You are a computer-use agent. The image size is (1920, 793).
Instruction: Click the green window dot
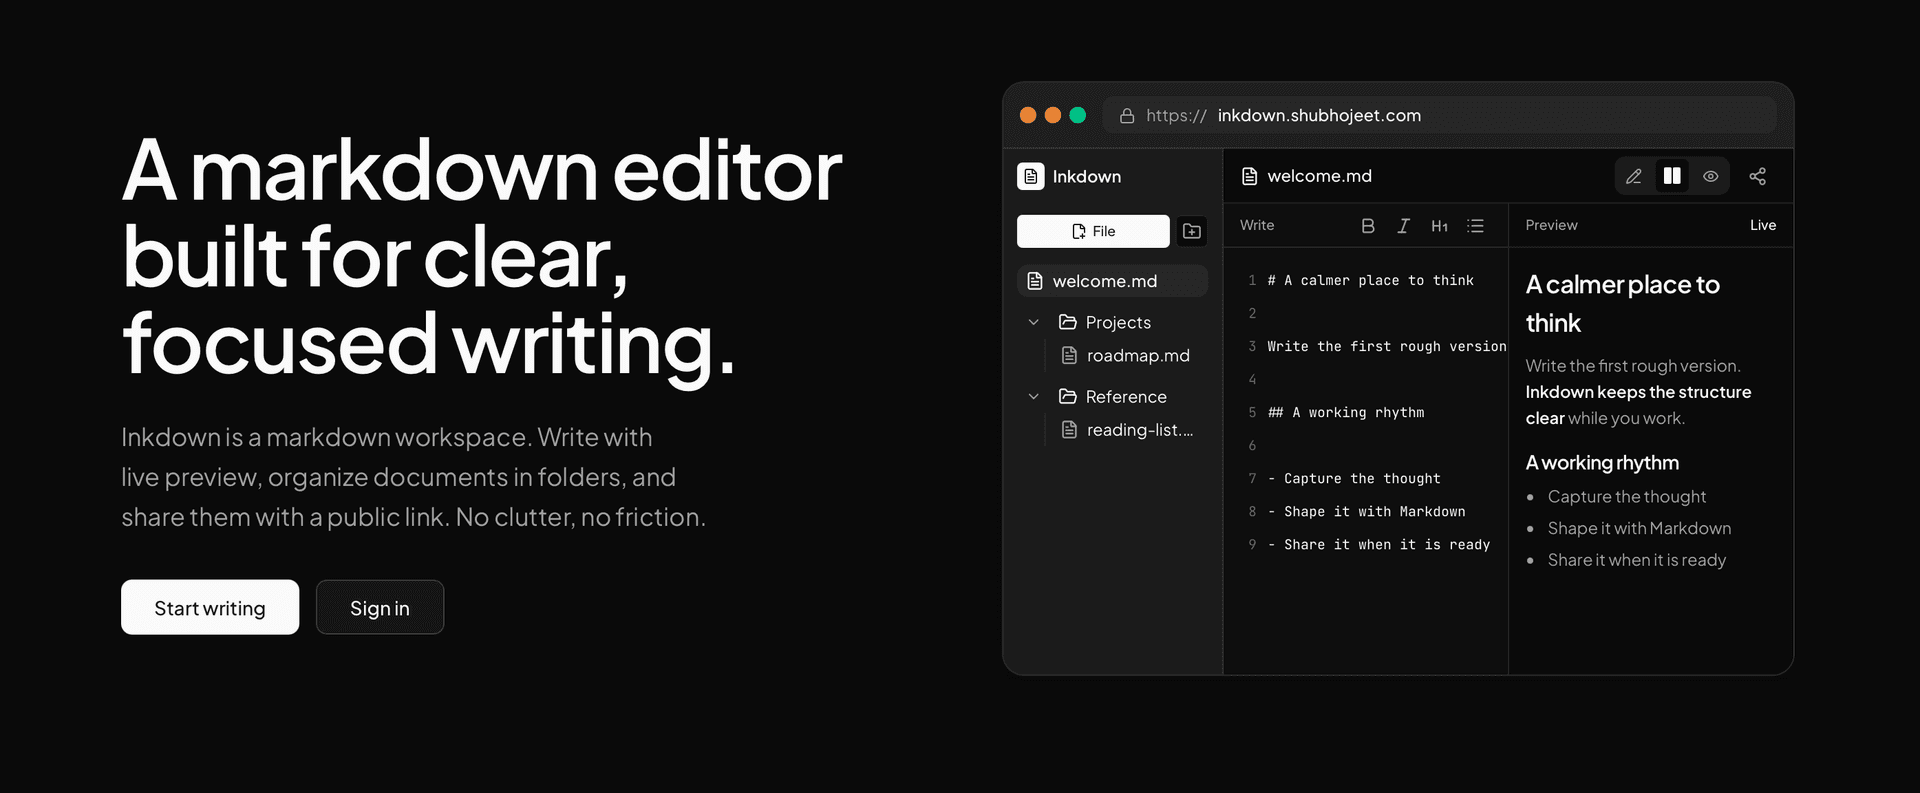point(1078,115)
